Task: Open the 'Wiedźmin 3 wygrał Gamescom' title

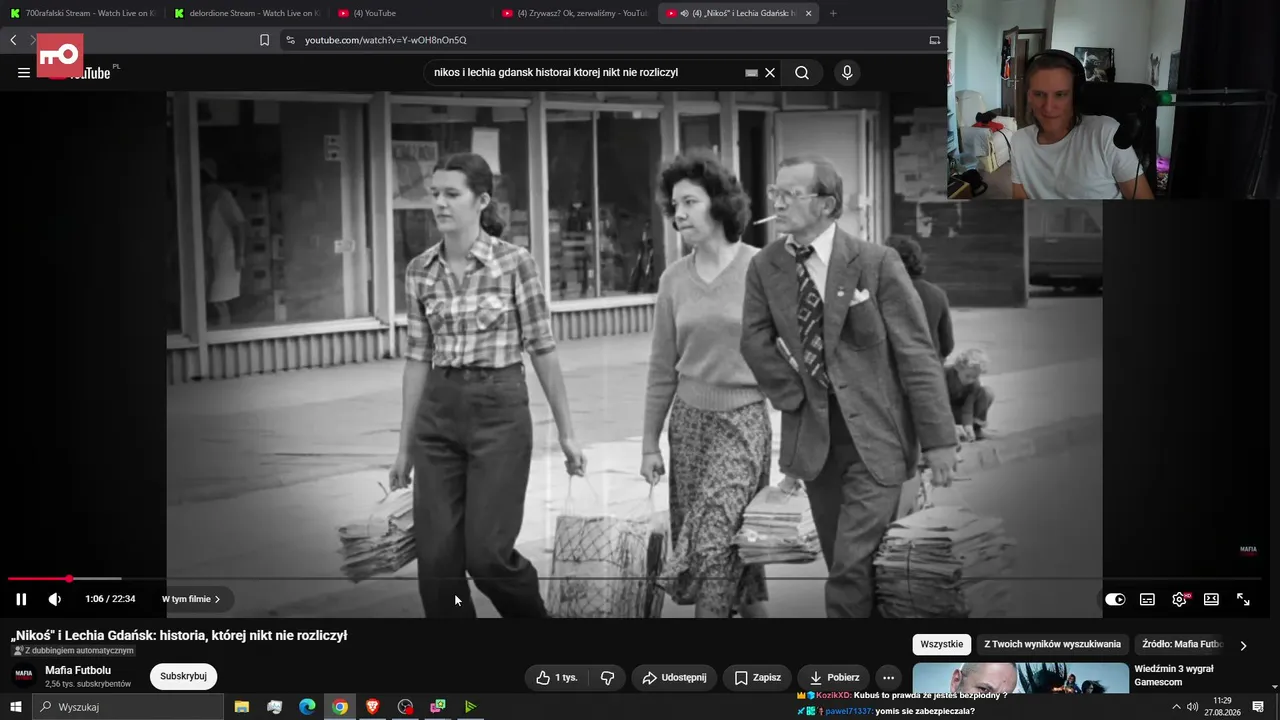Action: click(x=1173, y=675)
